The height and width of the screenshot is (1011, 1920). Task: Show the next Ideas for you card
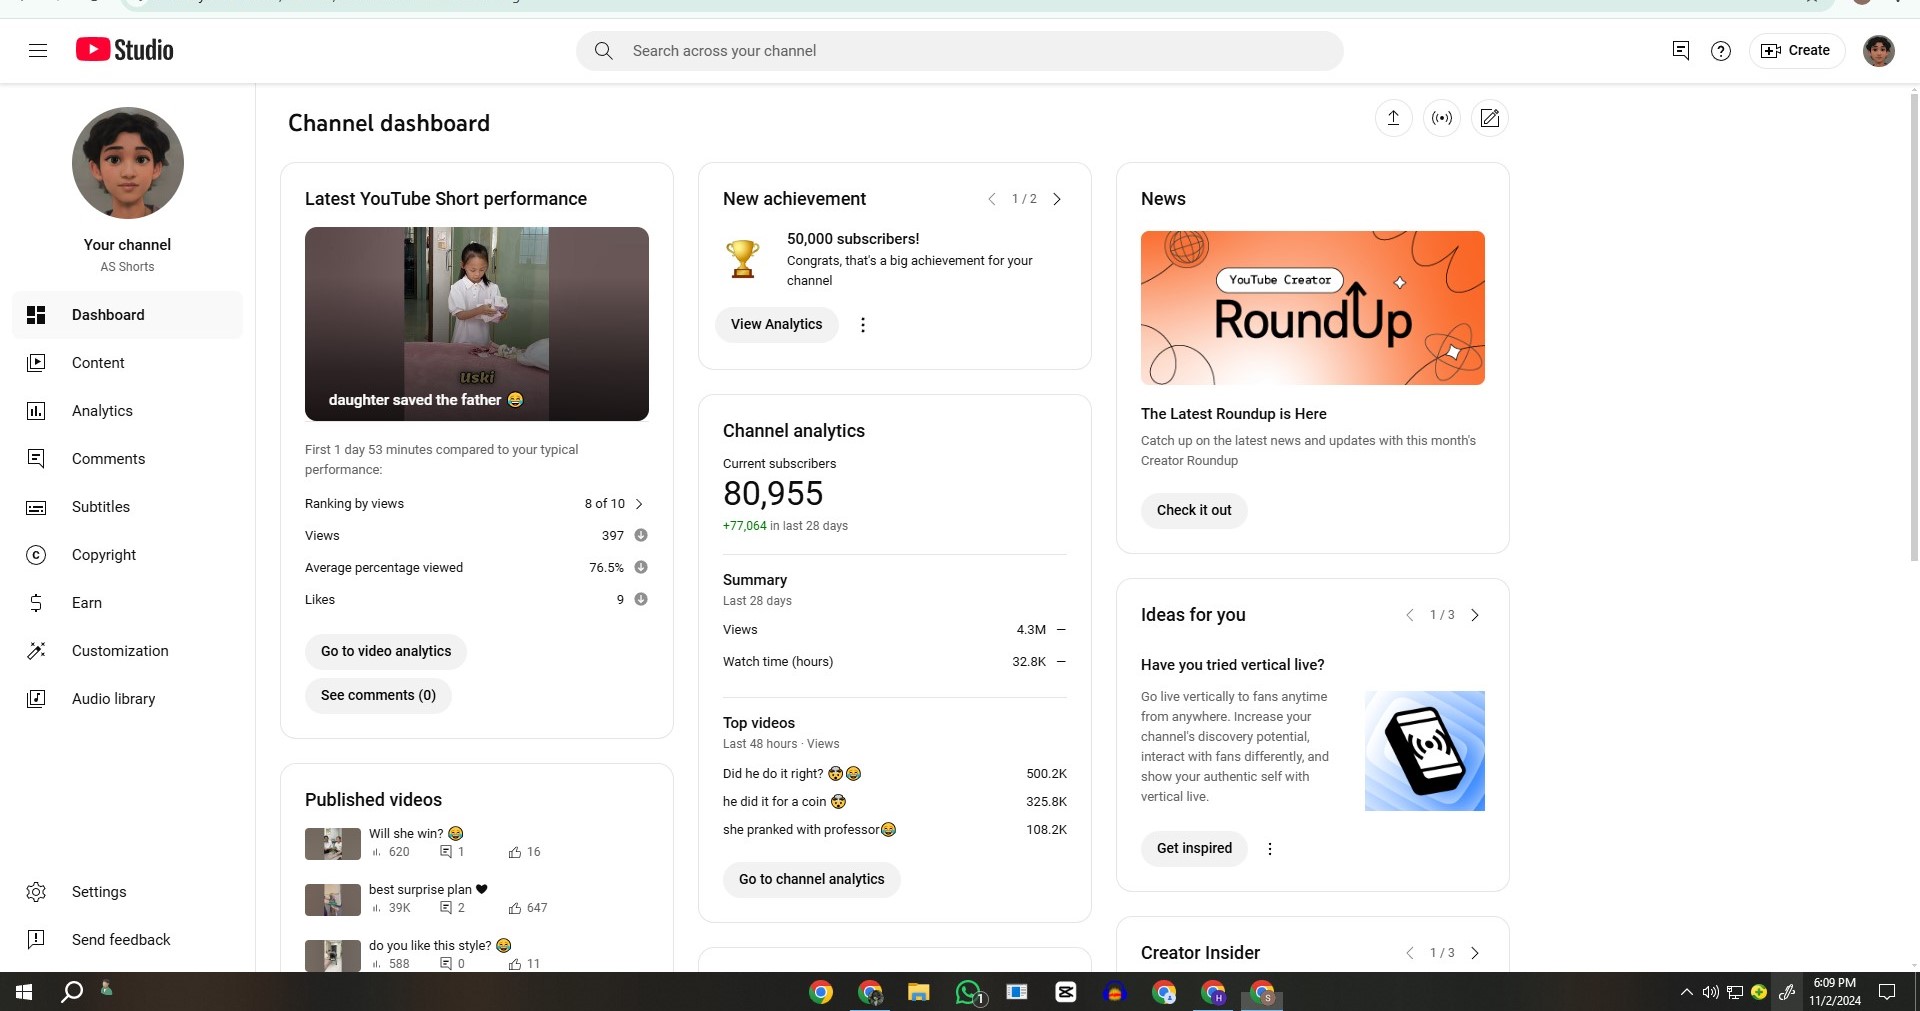(1475, 615)
